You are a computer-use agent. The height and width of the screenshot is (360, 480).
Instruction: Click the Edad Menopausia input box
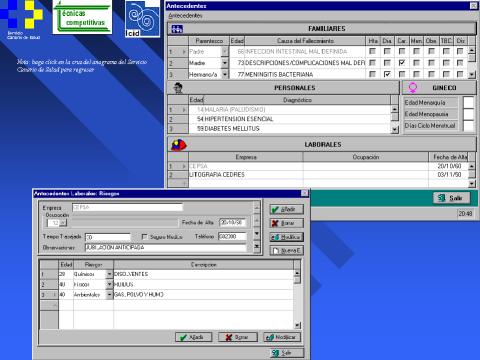pos(469,114)
